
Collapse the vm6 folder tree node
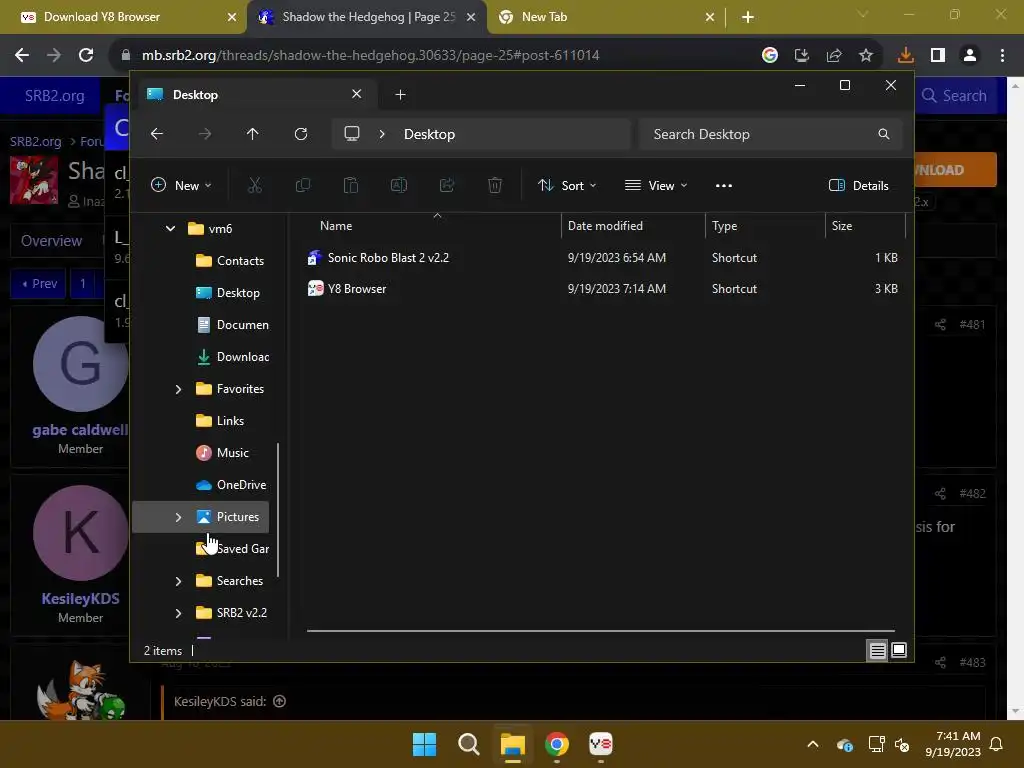coord(170,229)
